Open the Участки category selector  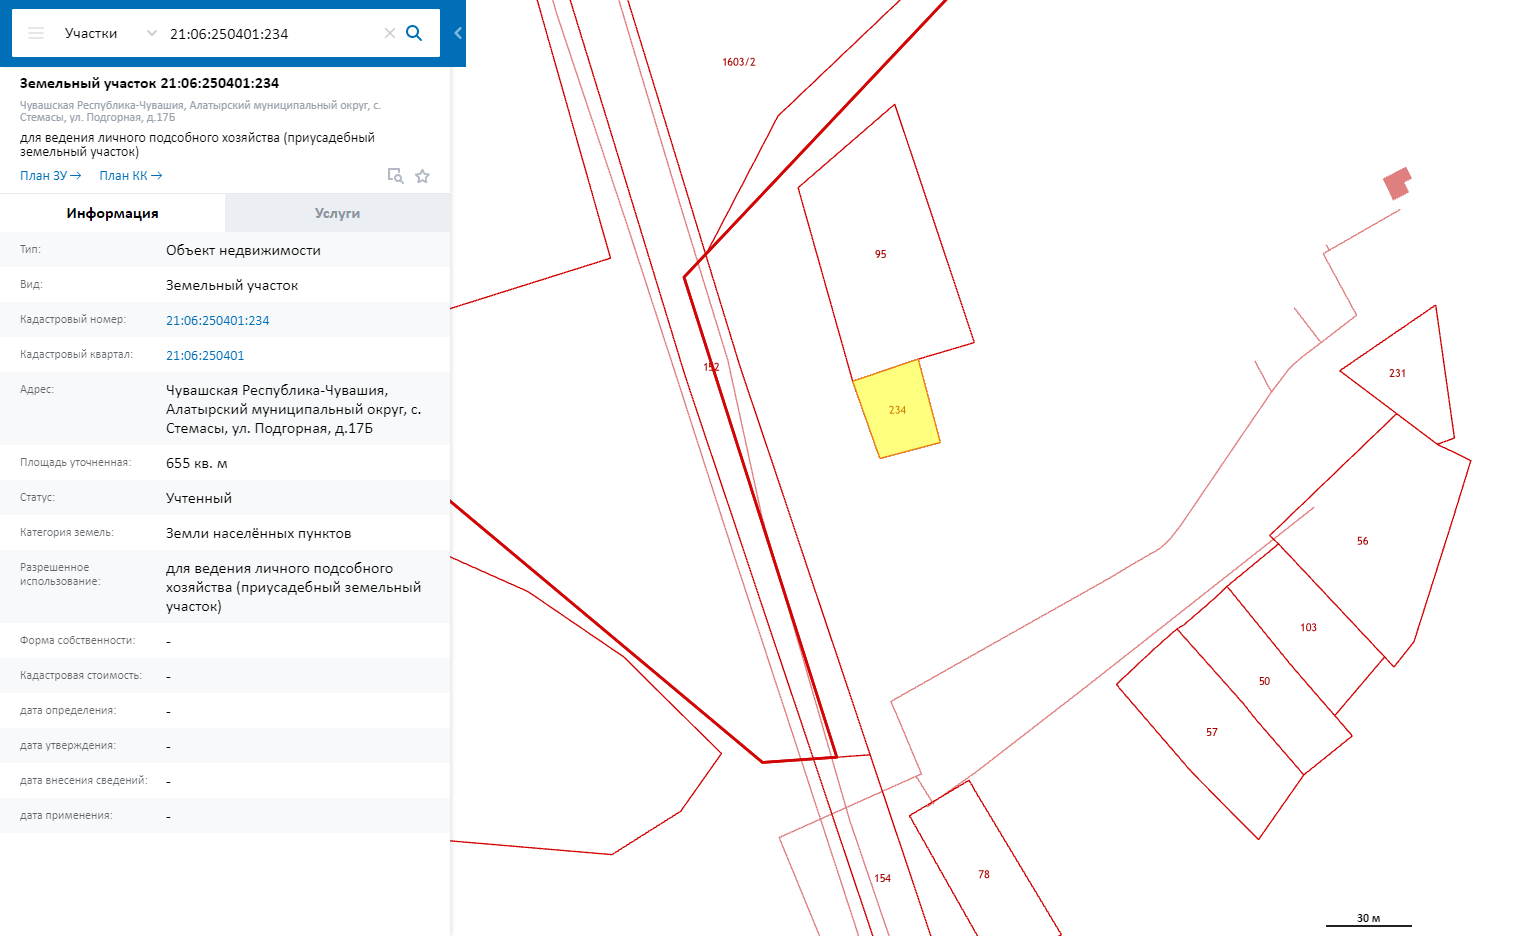(x=91, y=33)
